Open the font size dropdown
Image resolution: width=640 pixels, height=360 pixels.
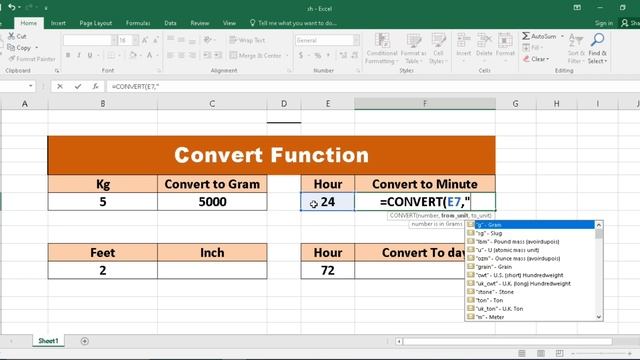(x=135, y=40)
